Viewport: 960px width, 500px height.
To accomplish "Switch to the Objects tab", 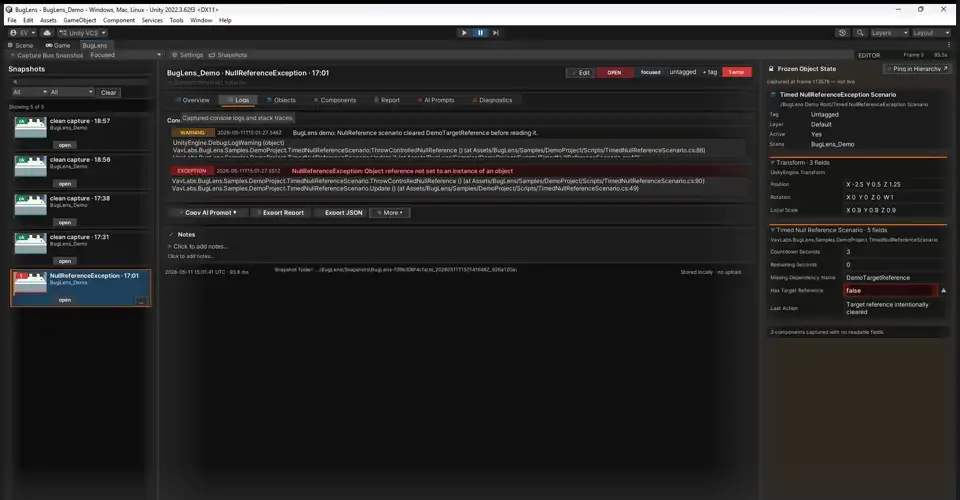I will [x=281, y=100].
